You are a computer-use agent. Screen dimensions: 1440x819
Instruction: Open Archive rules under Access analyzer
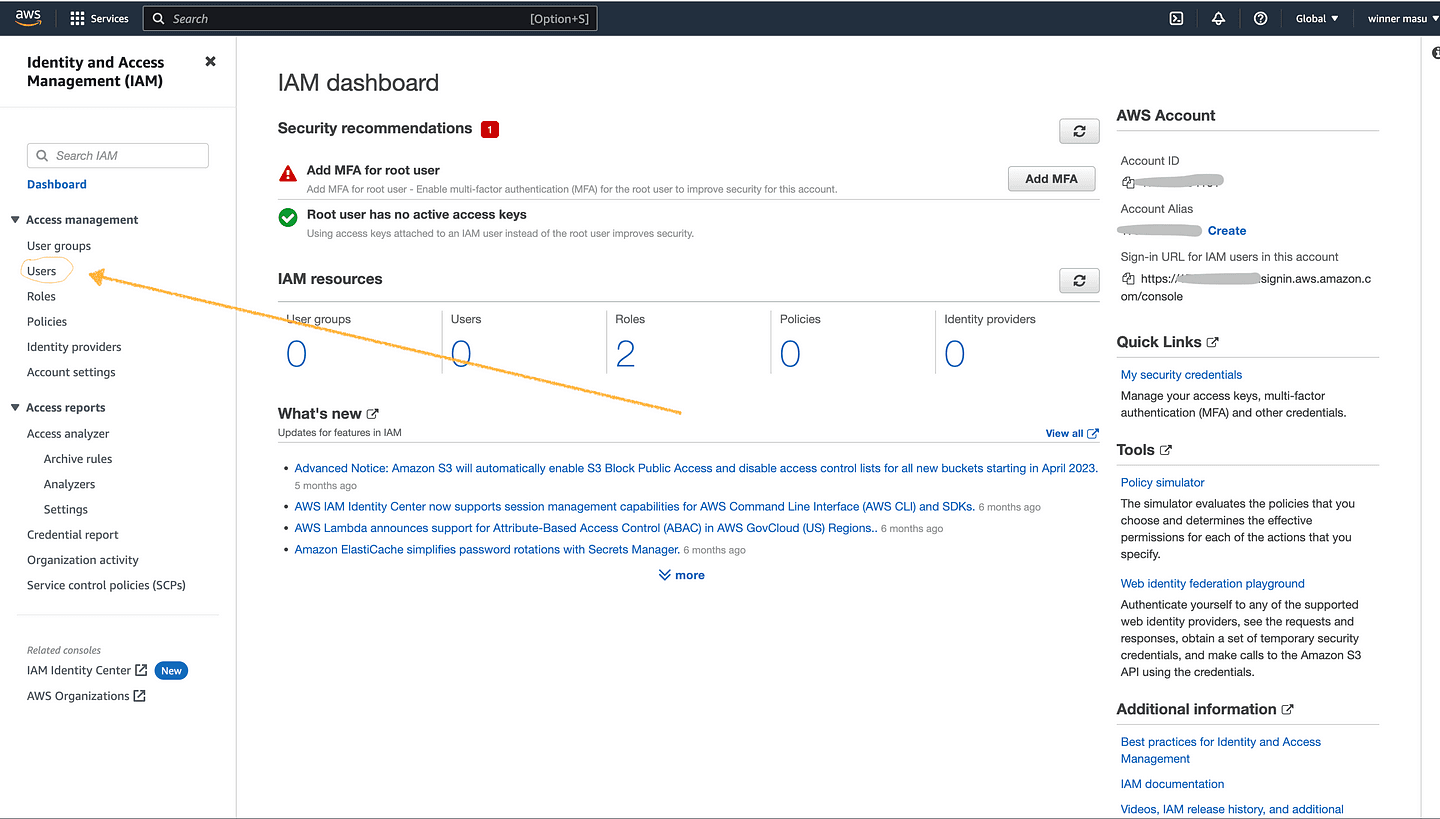(78, 459)
